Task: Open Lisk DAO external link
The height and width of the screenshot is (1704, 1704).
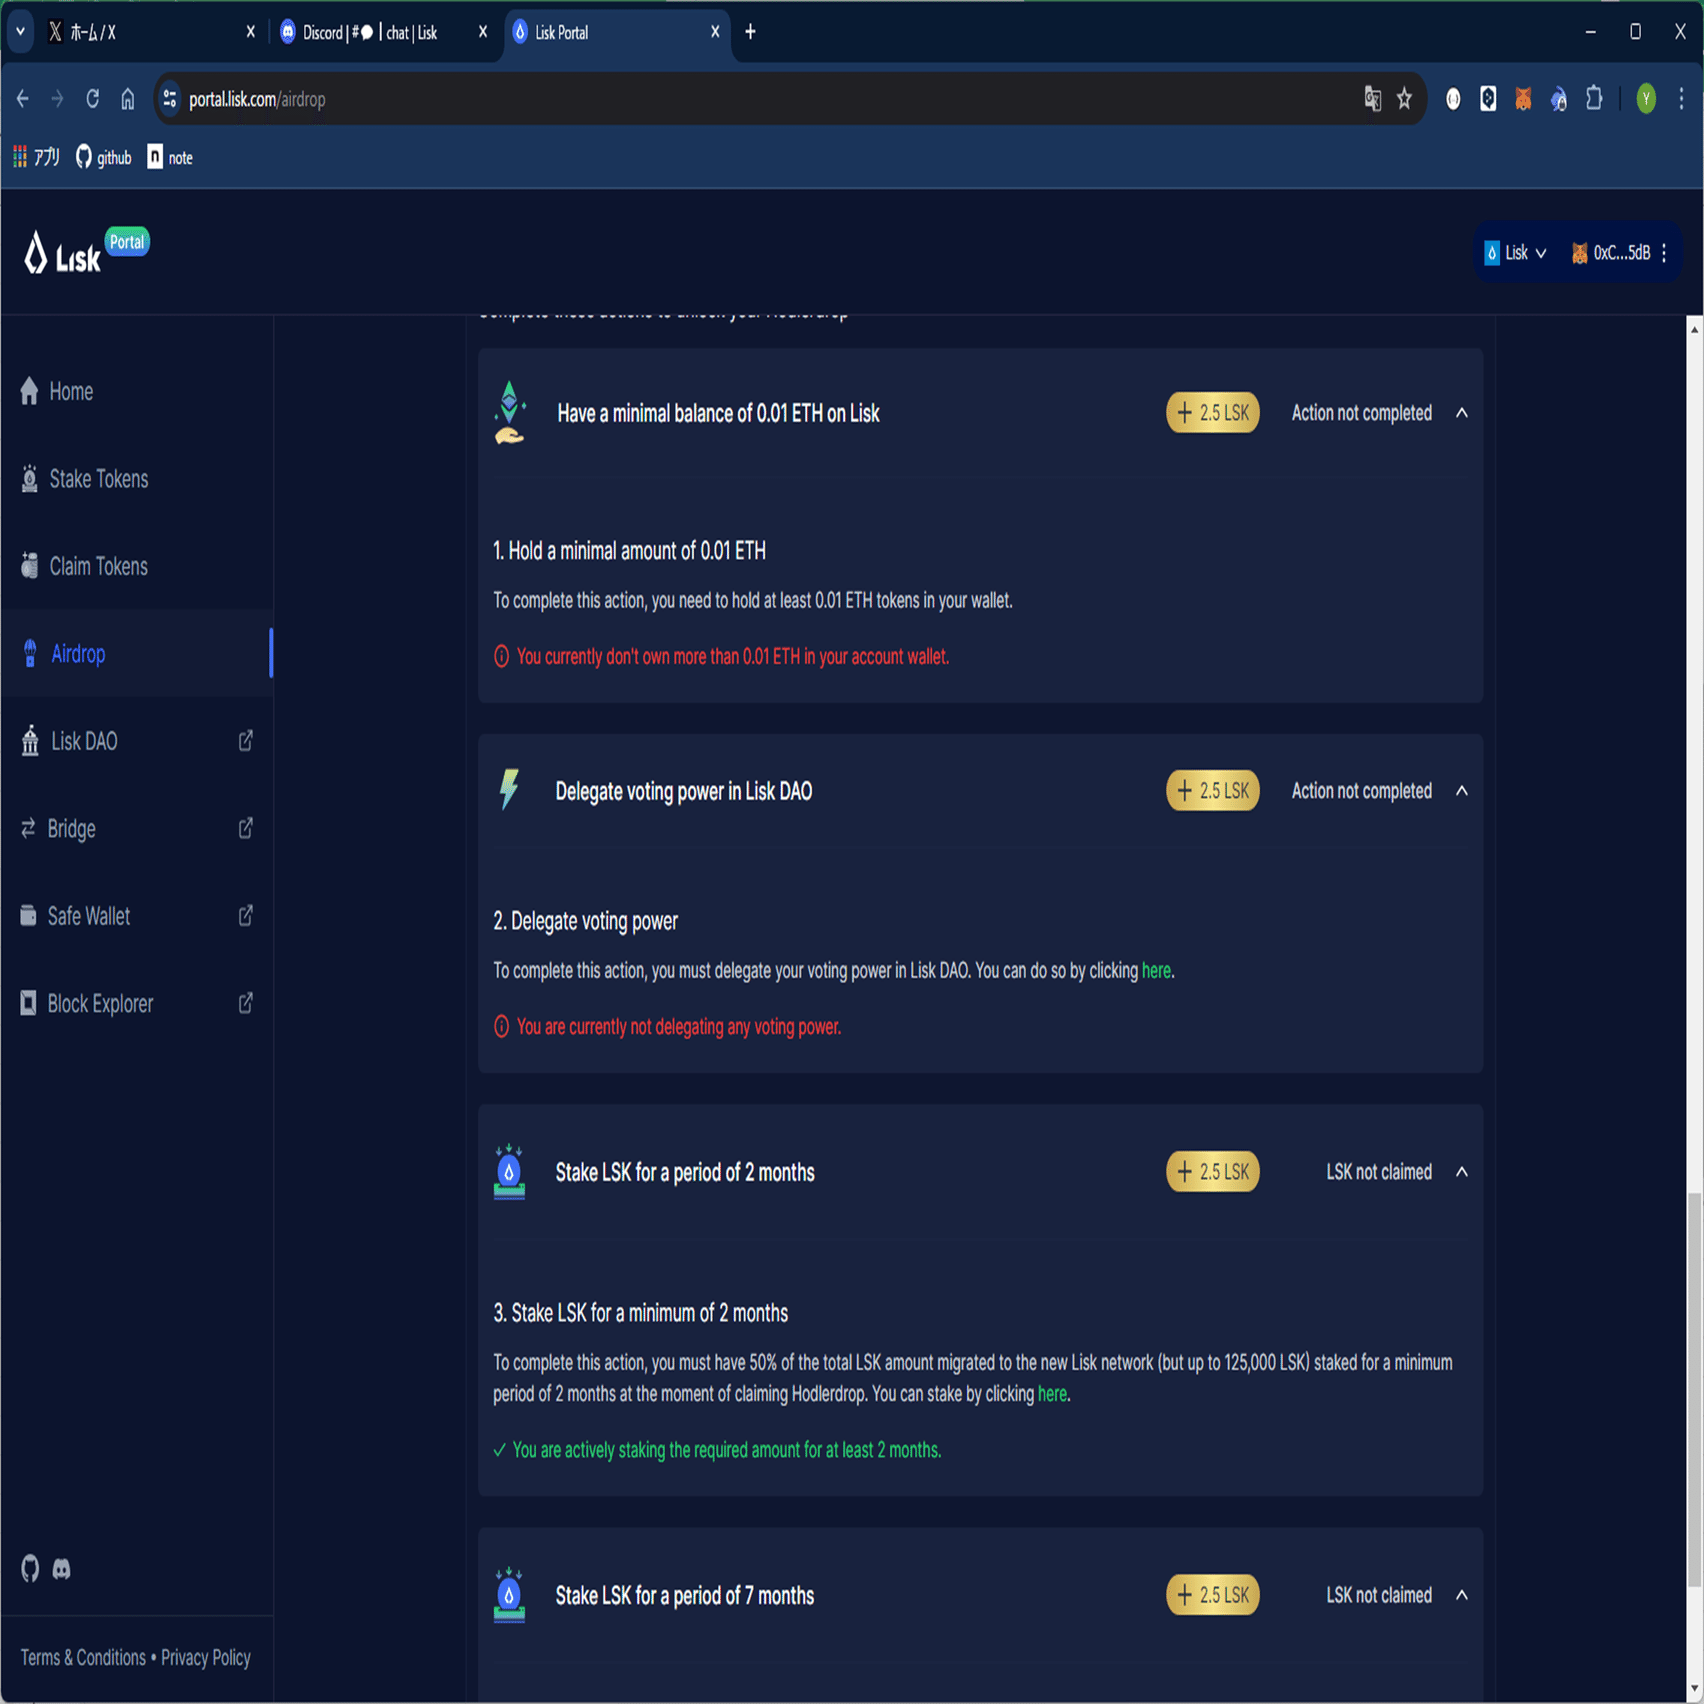Action: [x=86, y=741]
